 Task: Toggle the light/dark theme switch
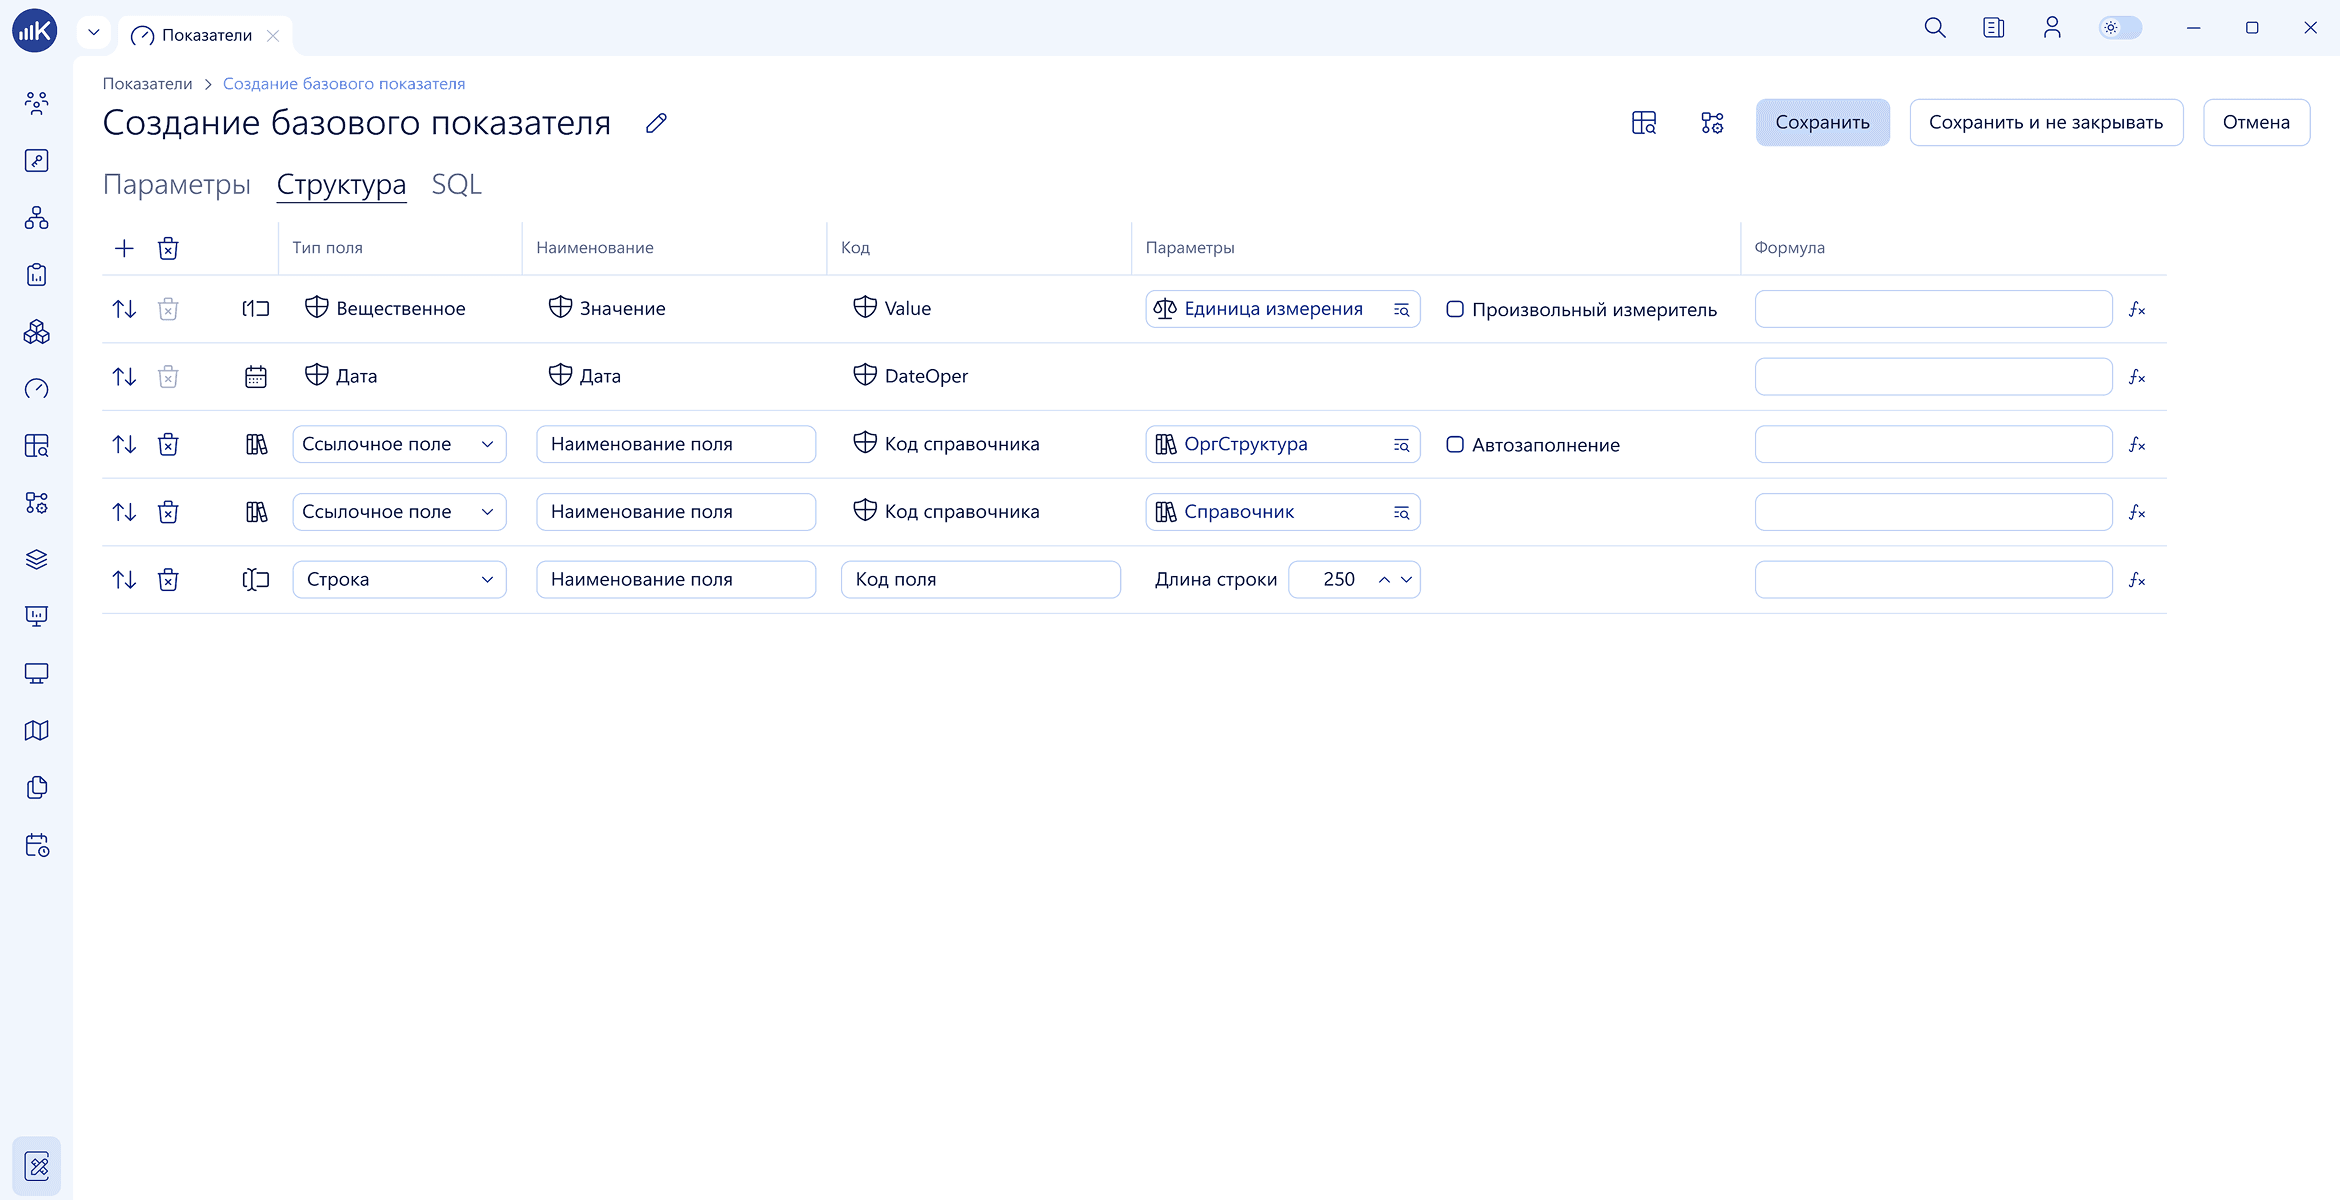coord(2120,28)
